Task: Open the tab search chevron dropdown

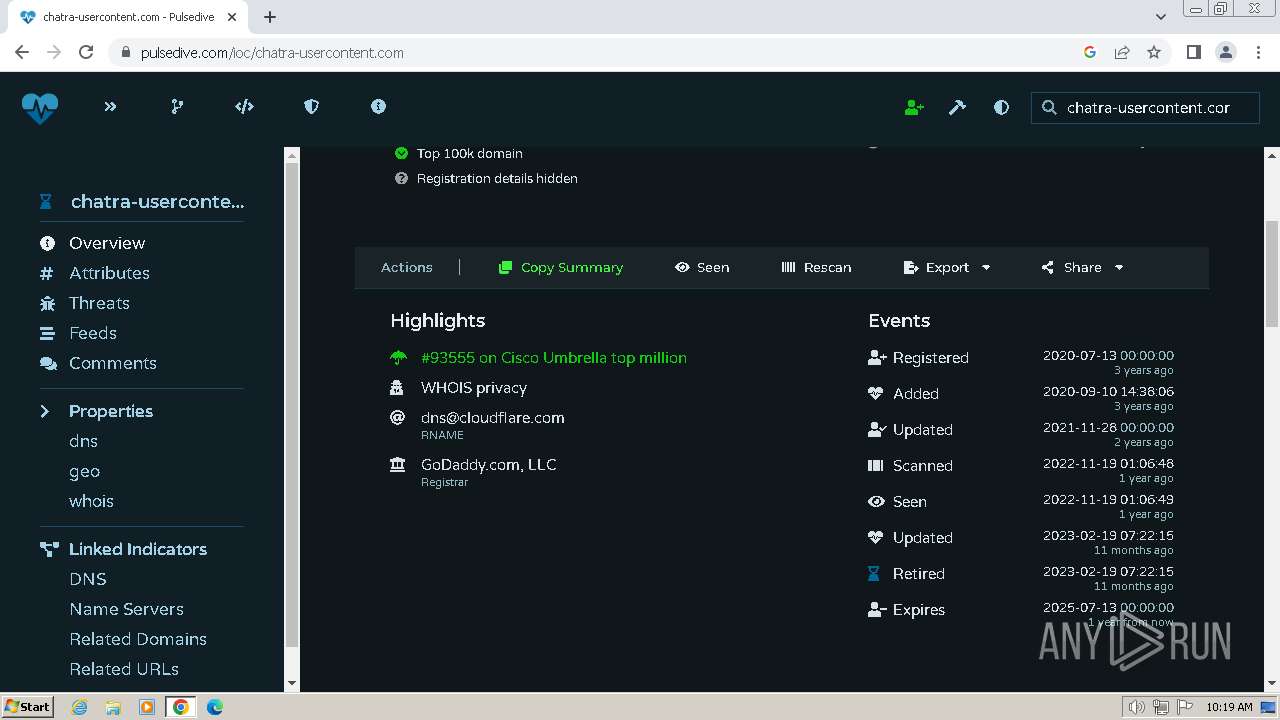Action: [x=1160, y=17]
